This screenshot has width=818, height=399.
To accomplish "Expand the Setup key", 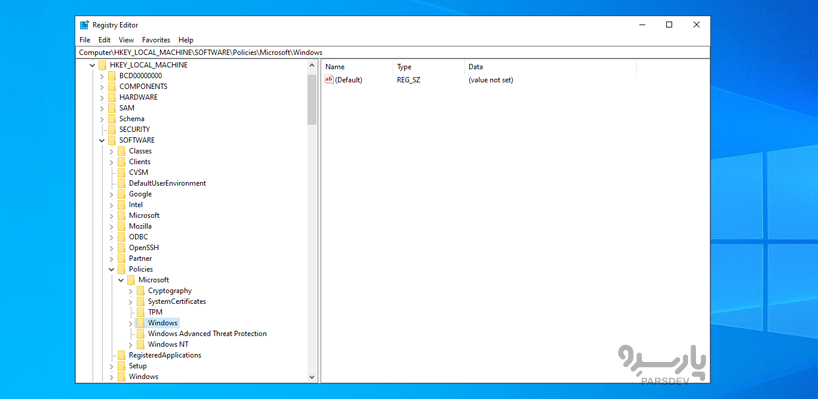I will [111, 366].
